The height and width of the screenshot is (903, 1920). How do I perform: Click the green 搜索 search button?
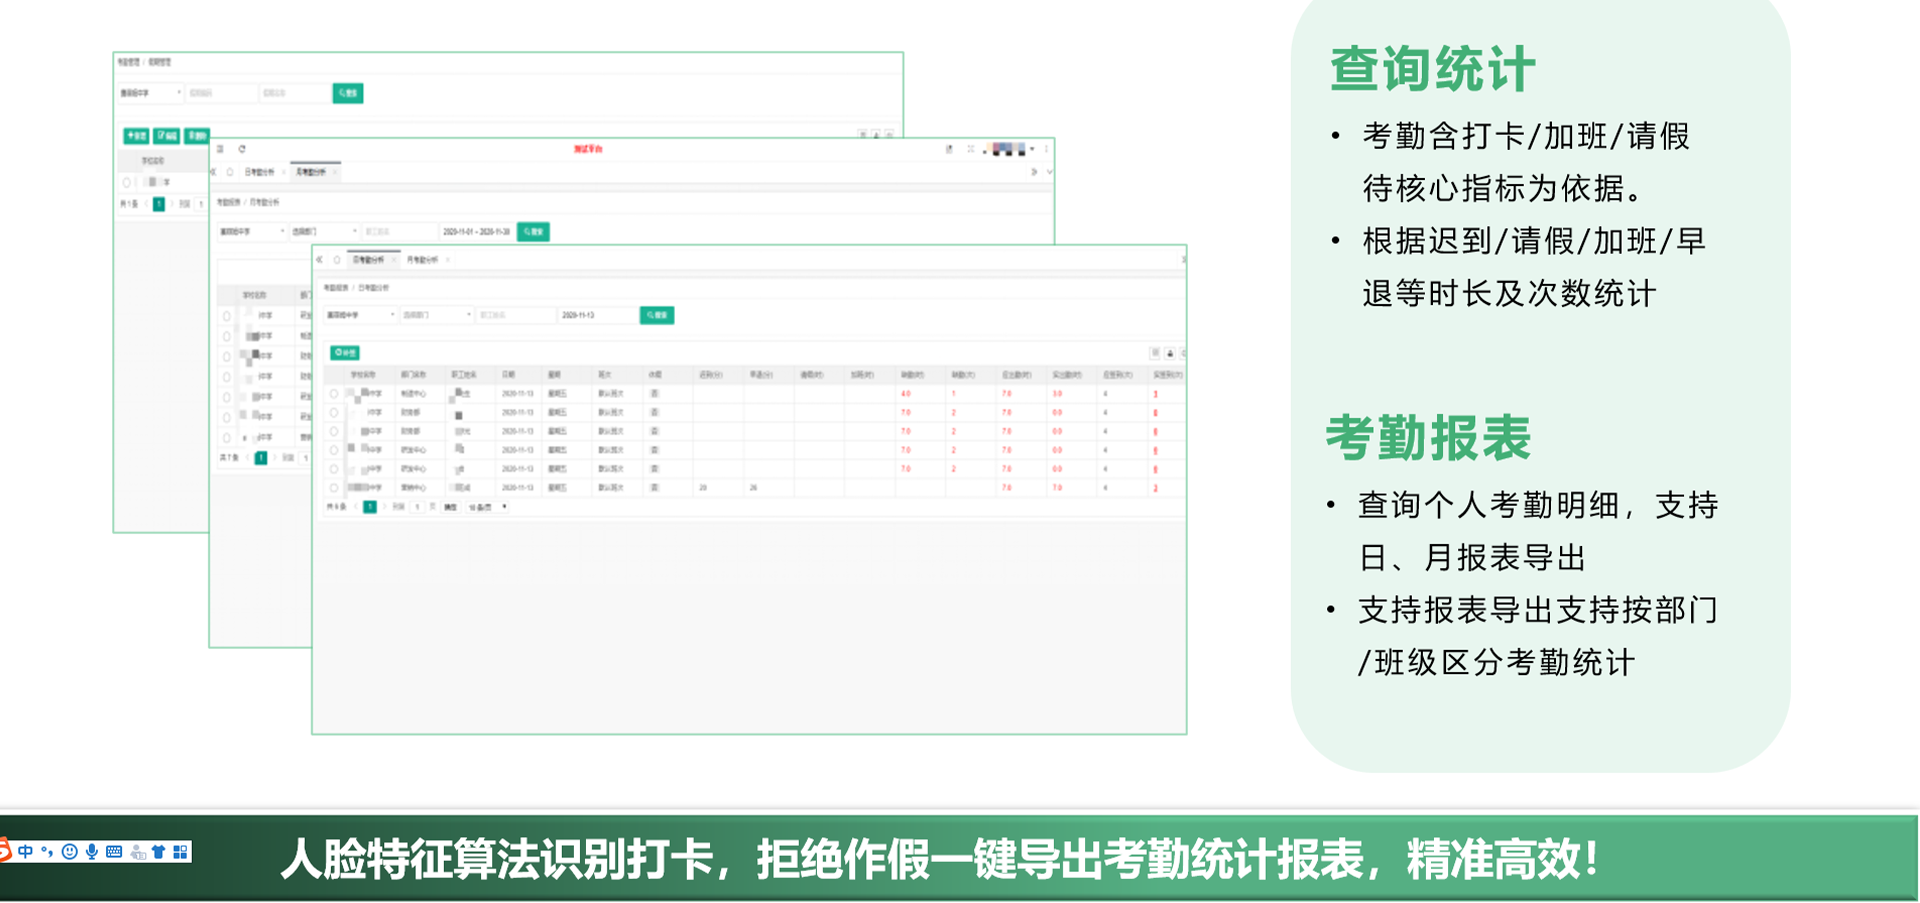(657, 315)
